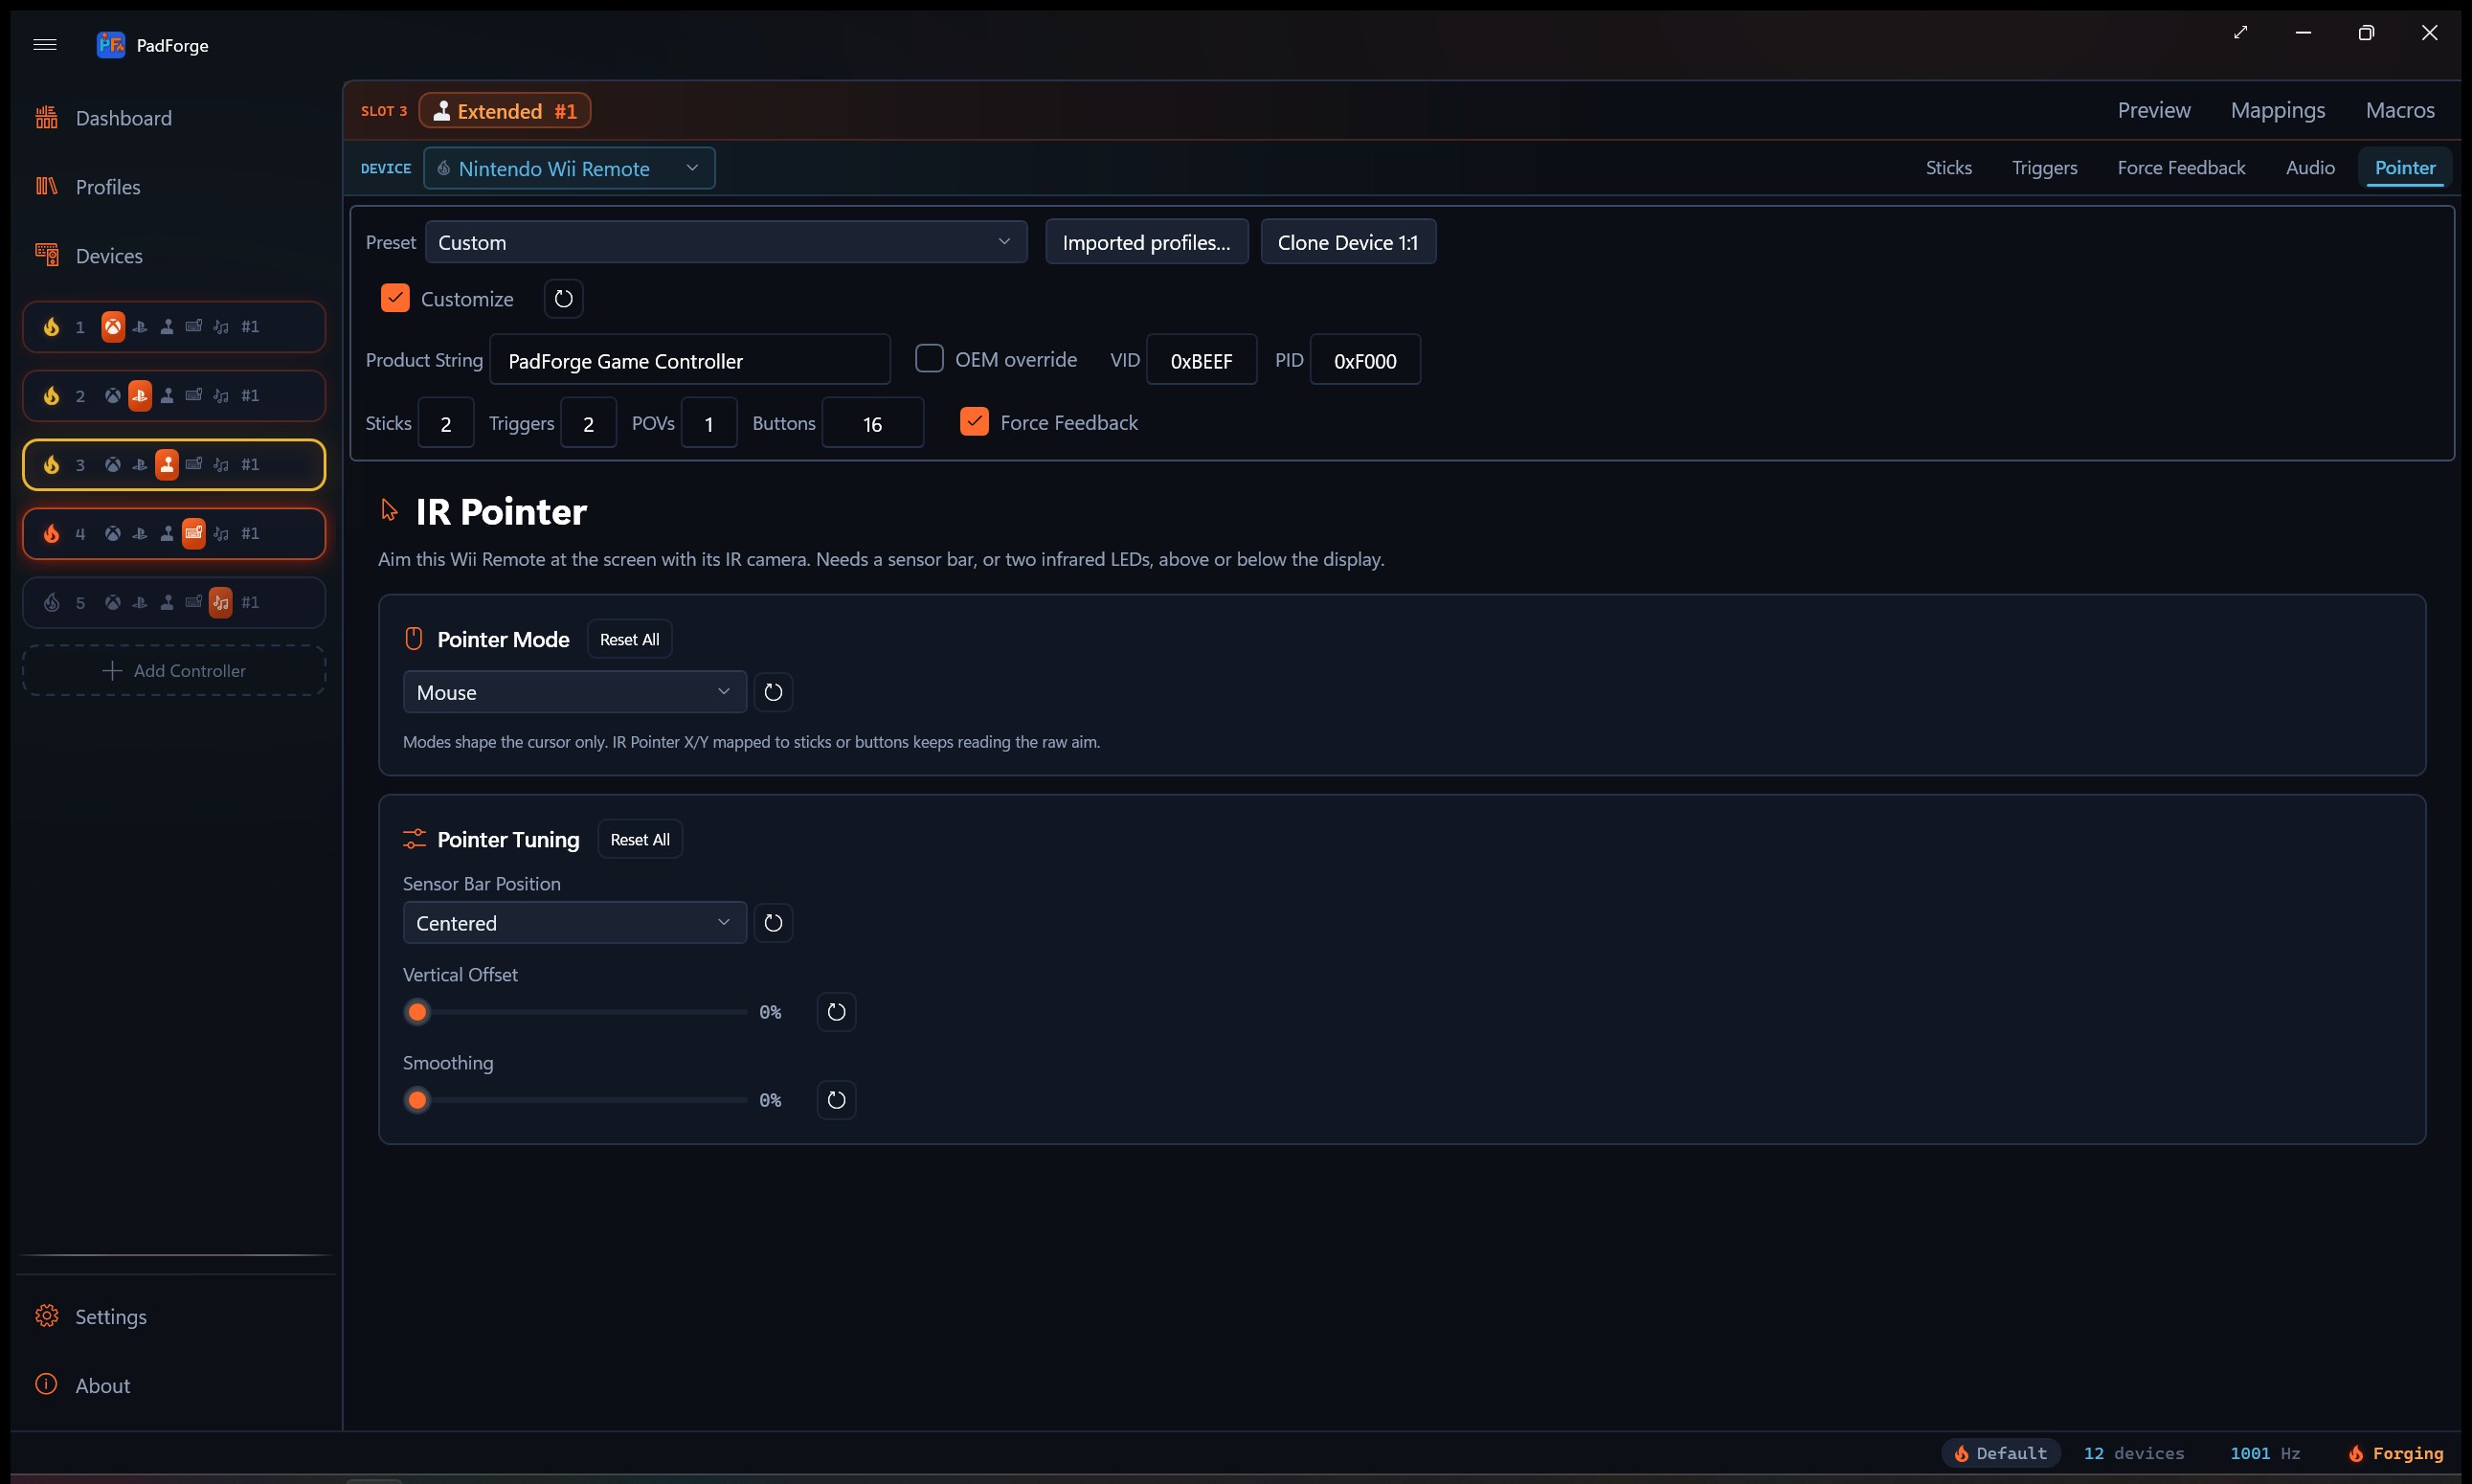Open Settings via the gear icon

(46, 1316)
